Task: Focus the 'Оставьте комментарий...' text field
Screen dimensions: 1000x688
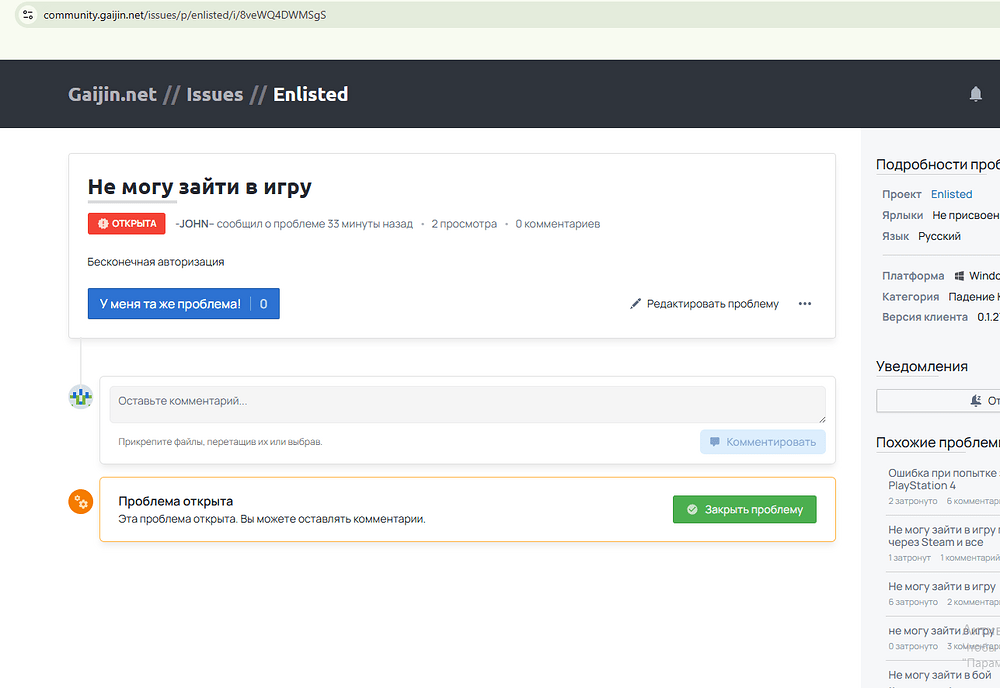Action: coord(467,402)
